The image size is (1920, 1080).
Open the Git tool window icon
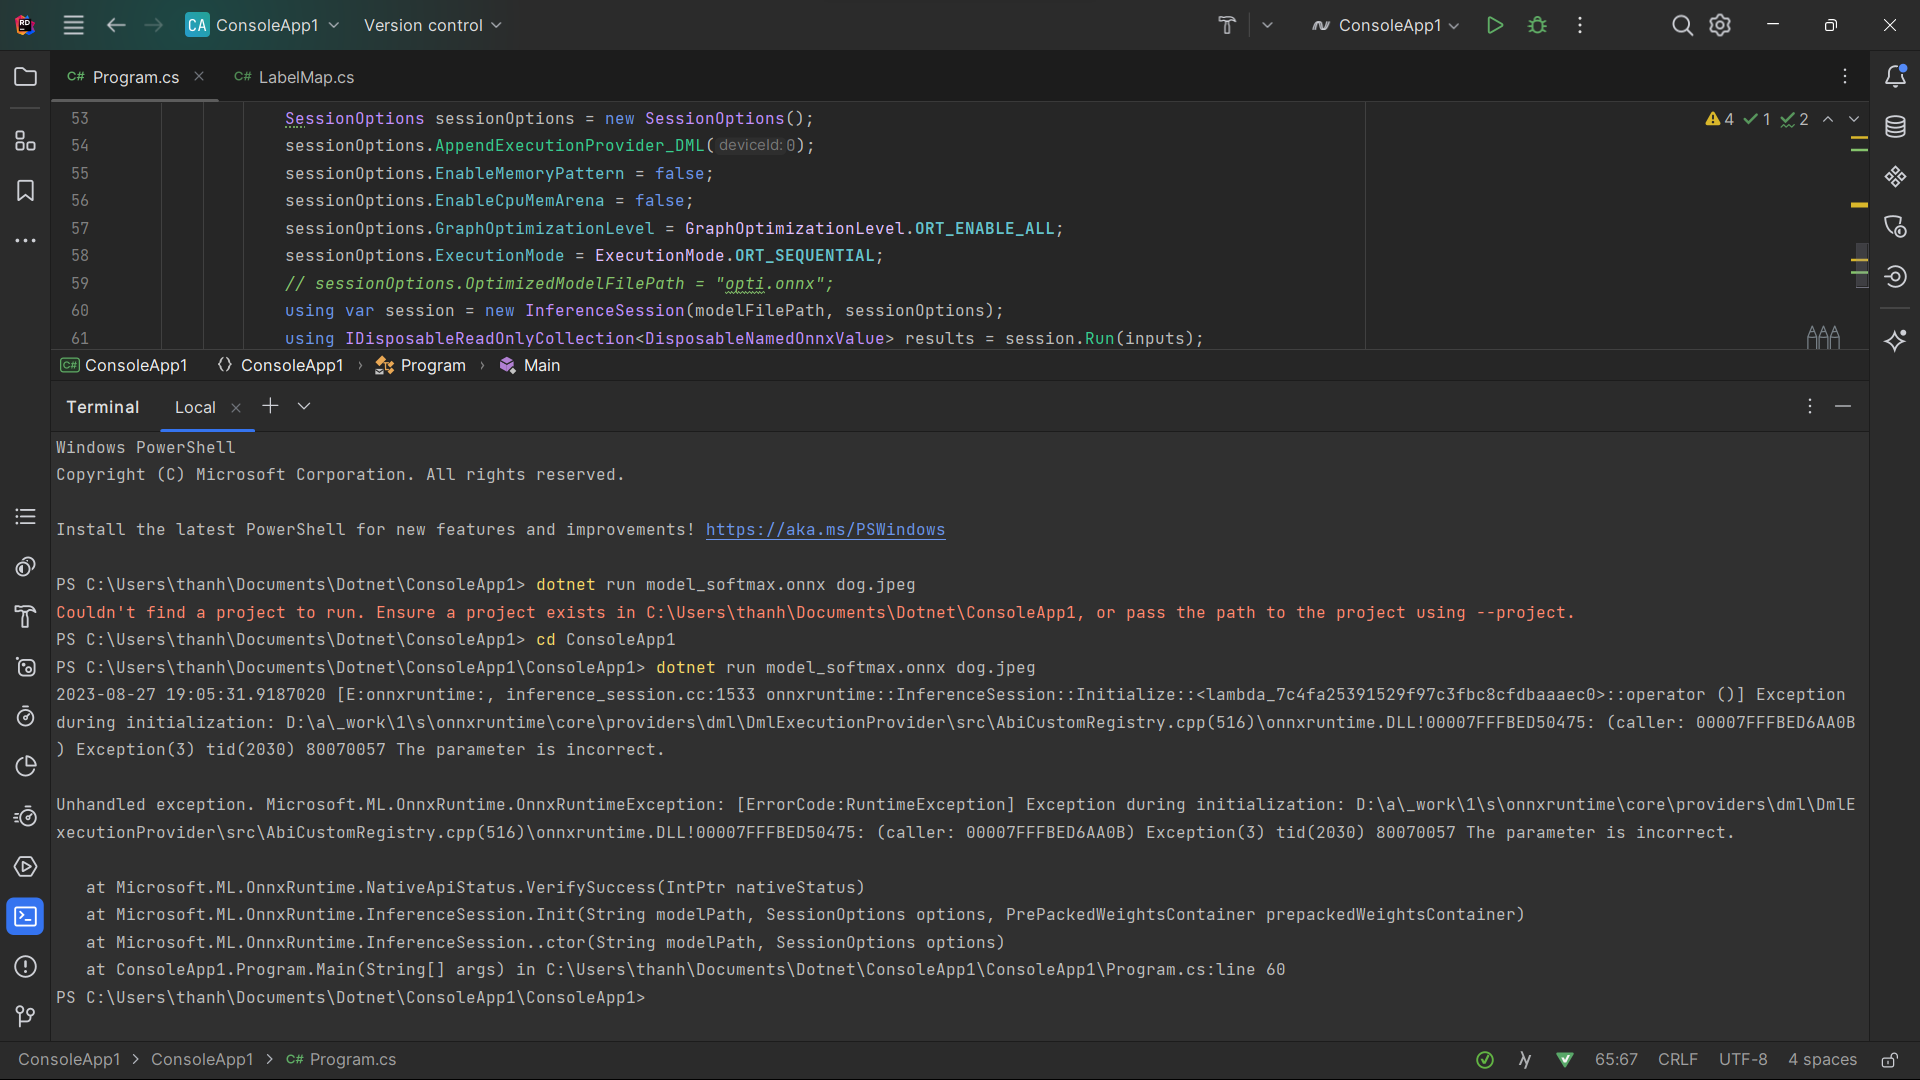tap(25, 1016)
